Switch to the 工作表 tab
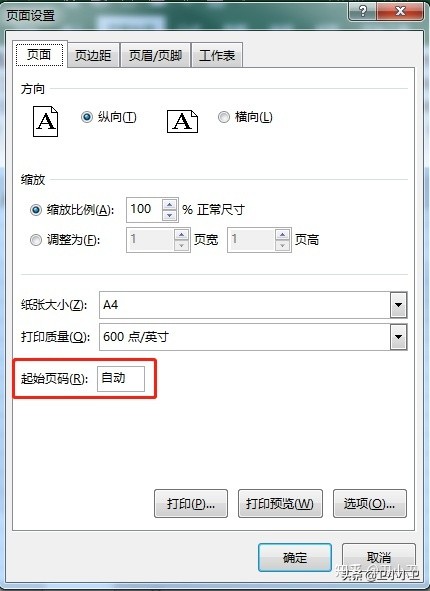 click(x=217, y=55)
